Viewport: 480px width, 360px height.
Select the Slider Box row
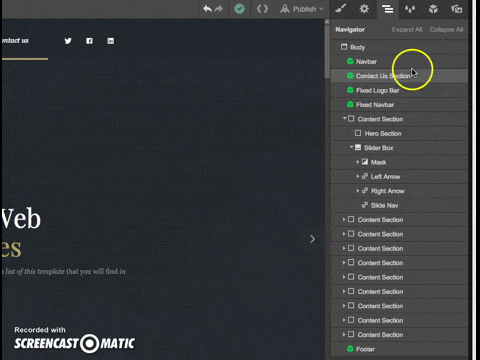click(399, 148)
